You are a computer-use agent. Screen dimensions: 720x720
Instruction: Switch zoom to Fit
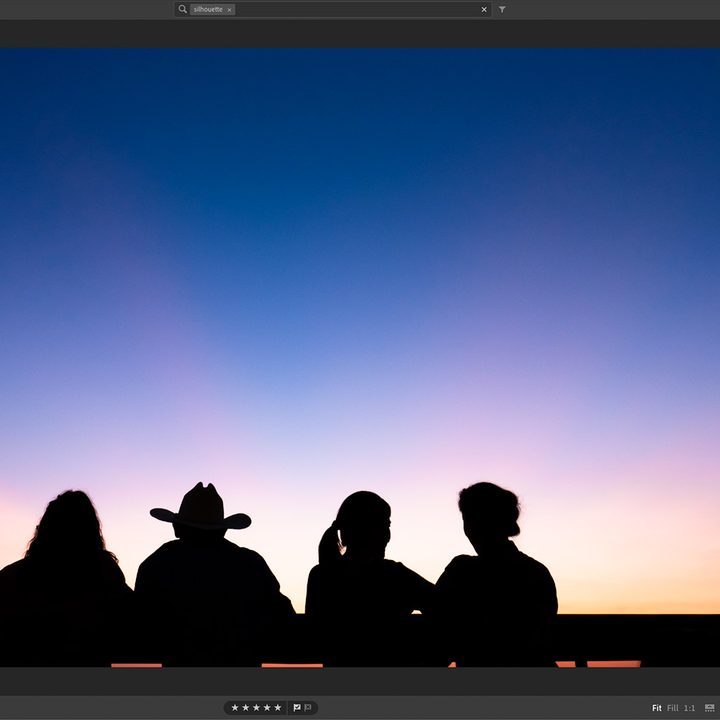click(657, 708)
